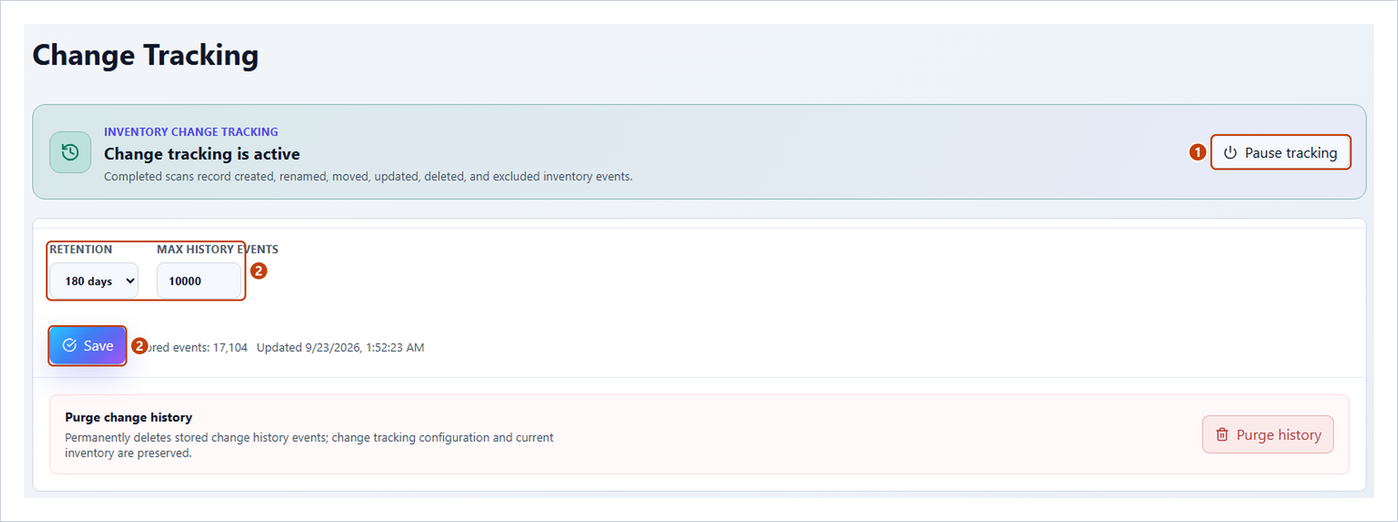Screen dimensions: 1398x522
Task: Click the 'Change tracking is active' text
Action: coord(202,154)
